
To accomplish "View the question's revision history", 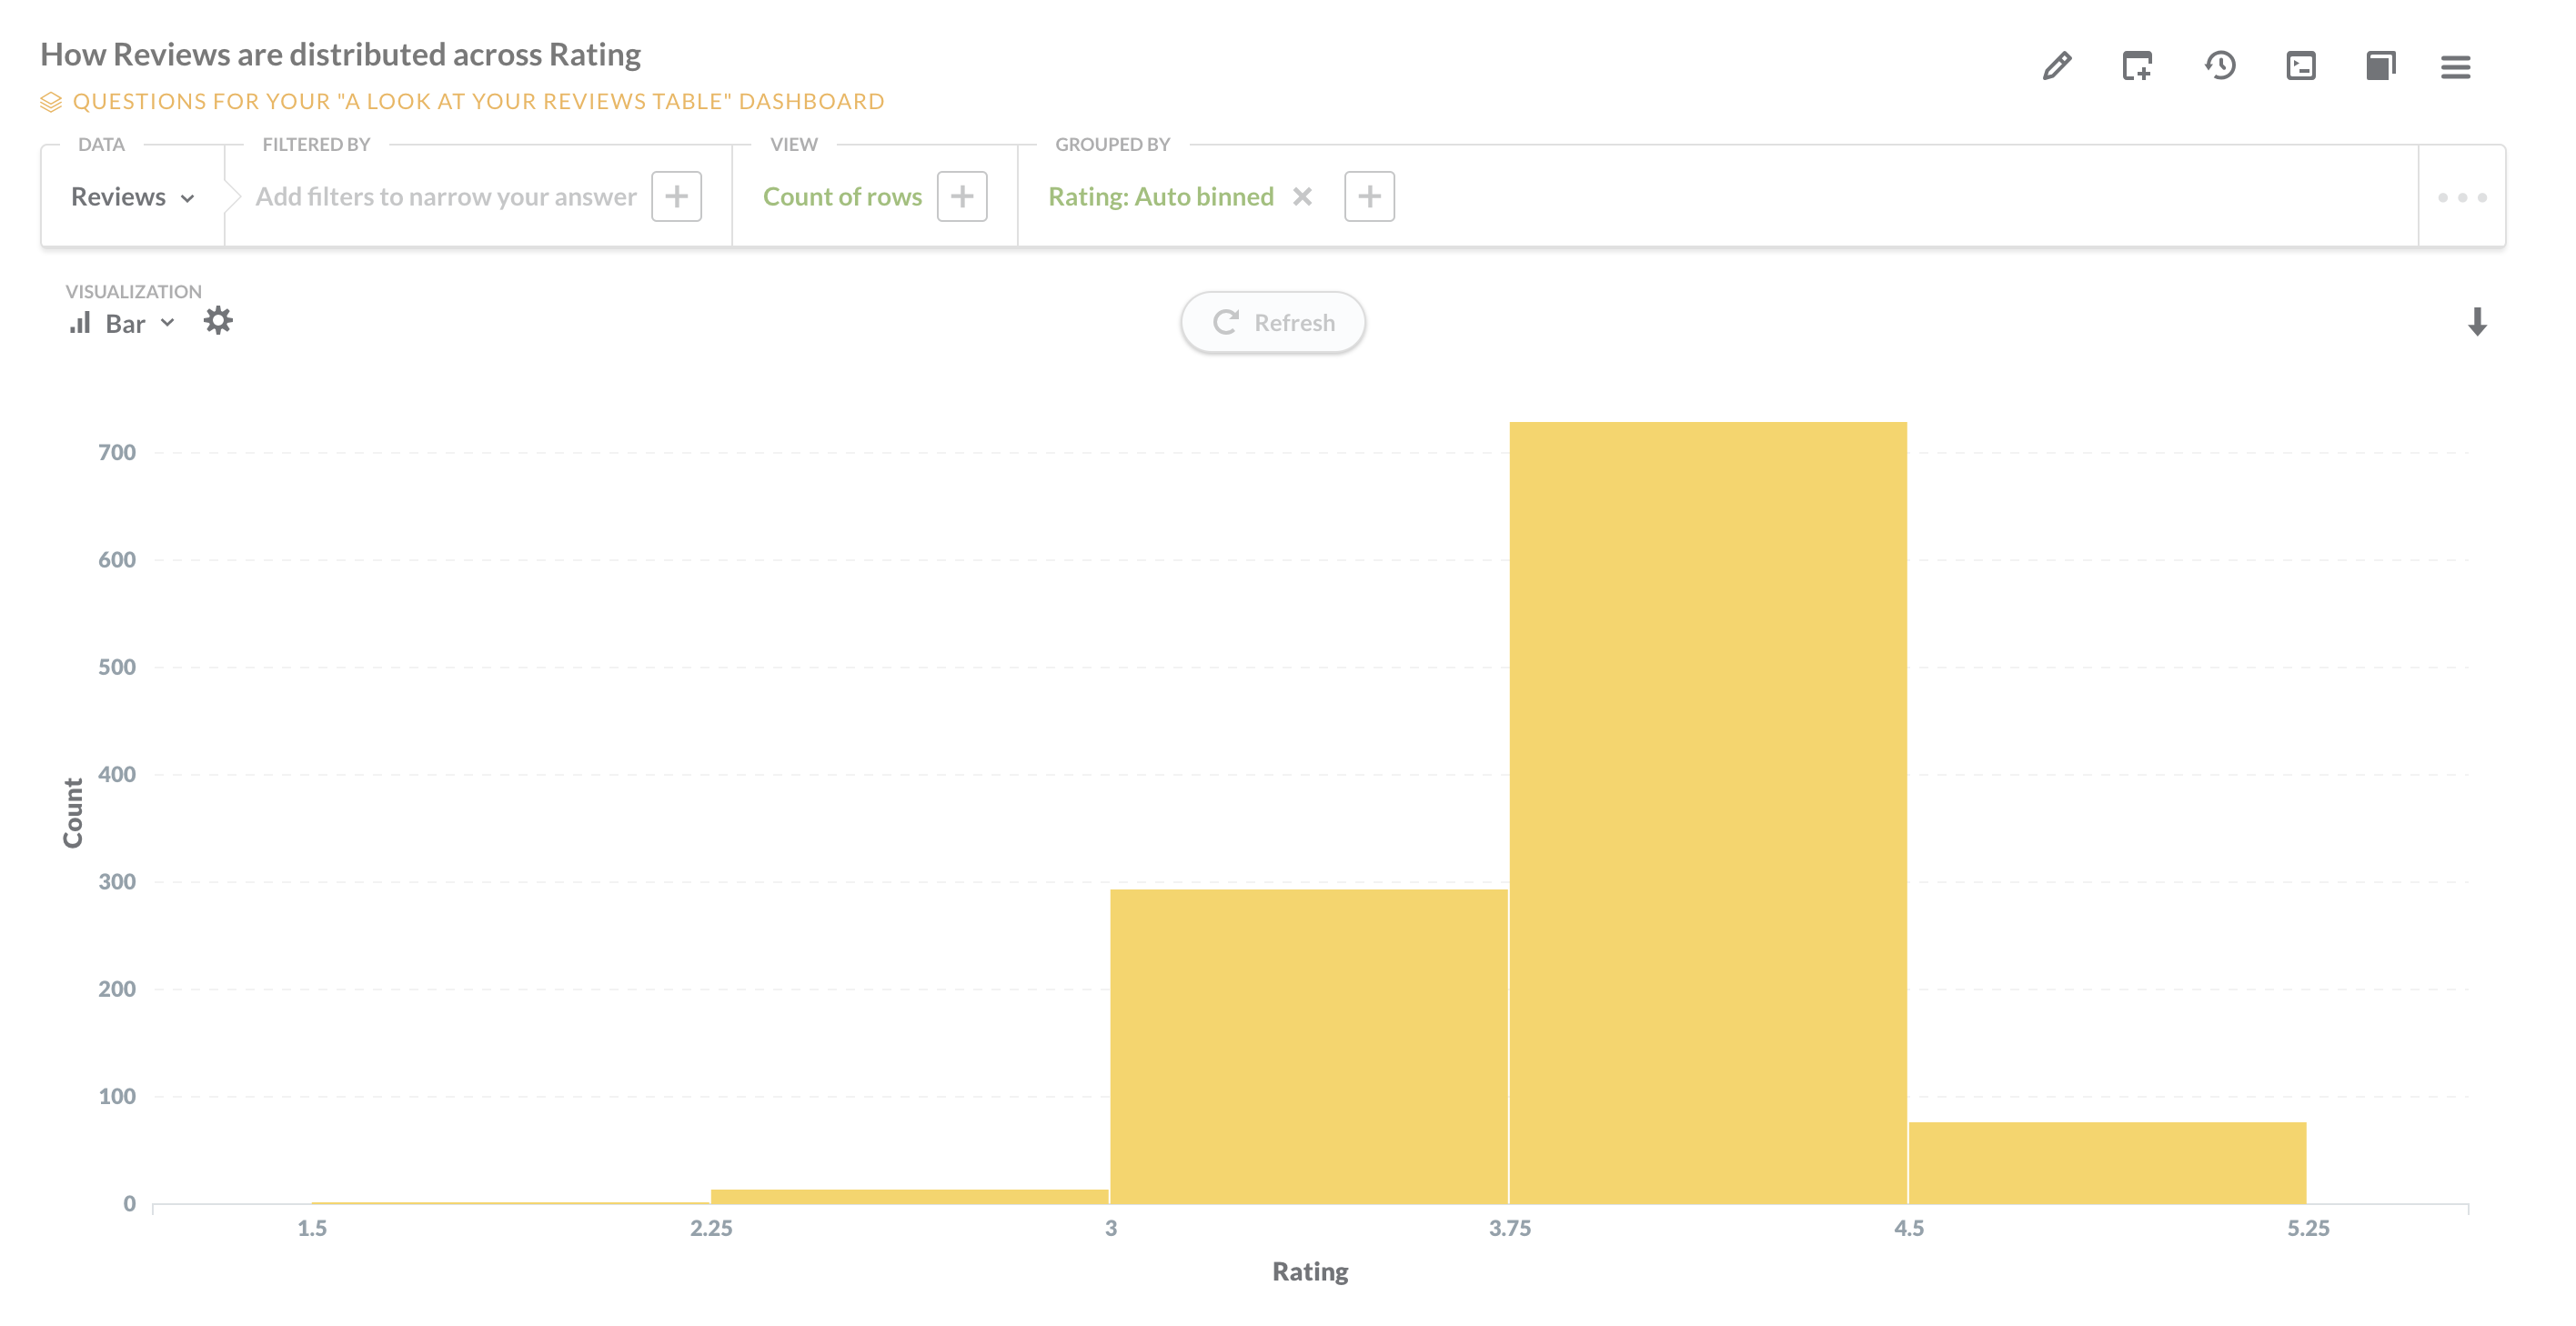I will point(2219,66).
